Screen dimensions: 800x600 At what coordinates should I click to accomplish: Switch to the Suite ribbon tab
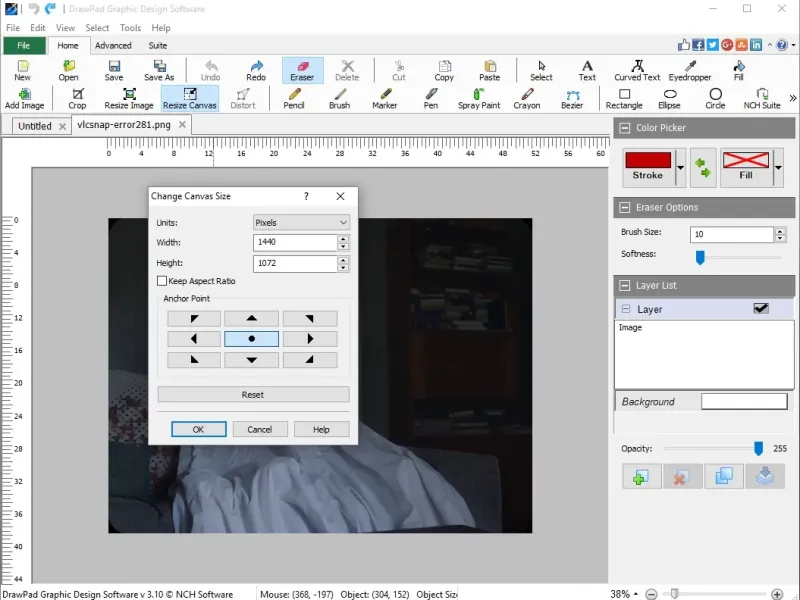tap(158, 45)
